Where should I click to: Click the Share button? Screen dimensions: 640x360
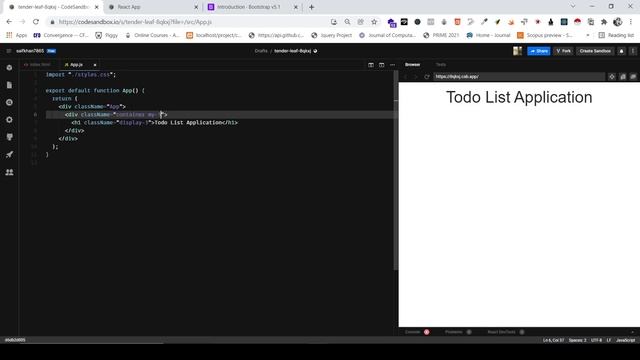click(x=539, y=51)
